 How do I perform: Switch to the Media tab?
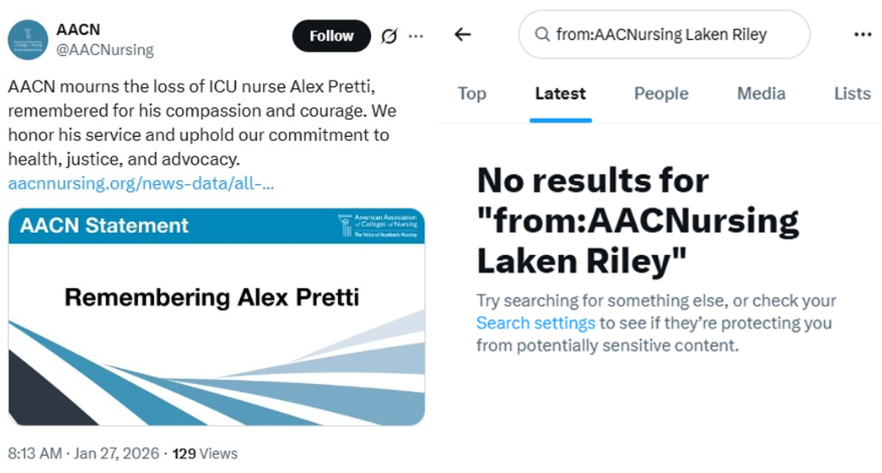[761, 94]
